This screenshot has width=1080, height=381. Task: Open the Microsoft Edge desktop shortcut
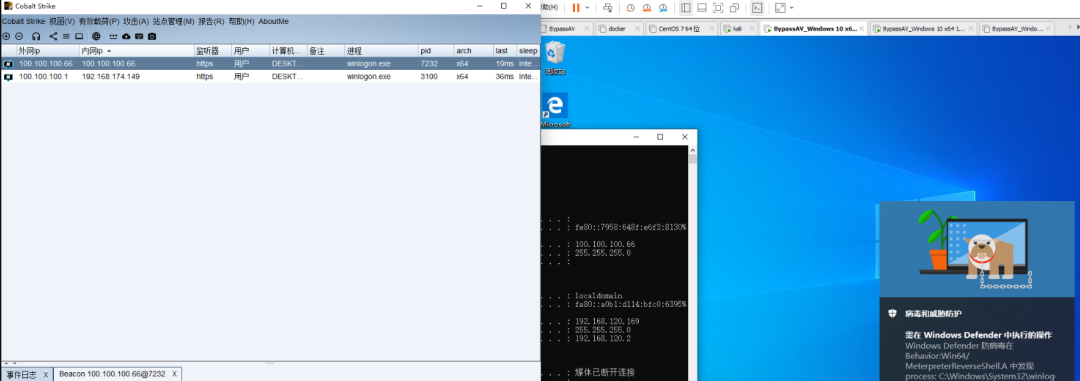[555, 110]
